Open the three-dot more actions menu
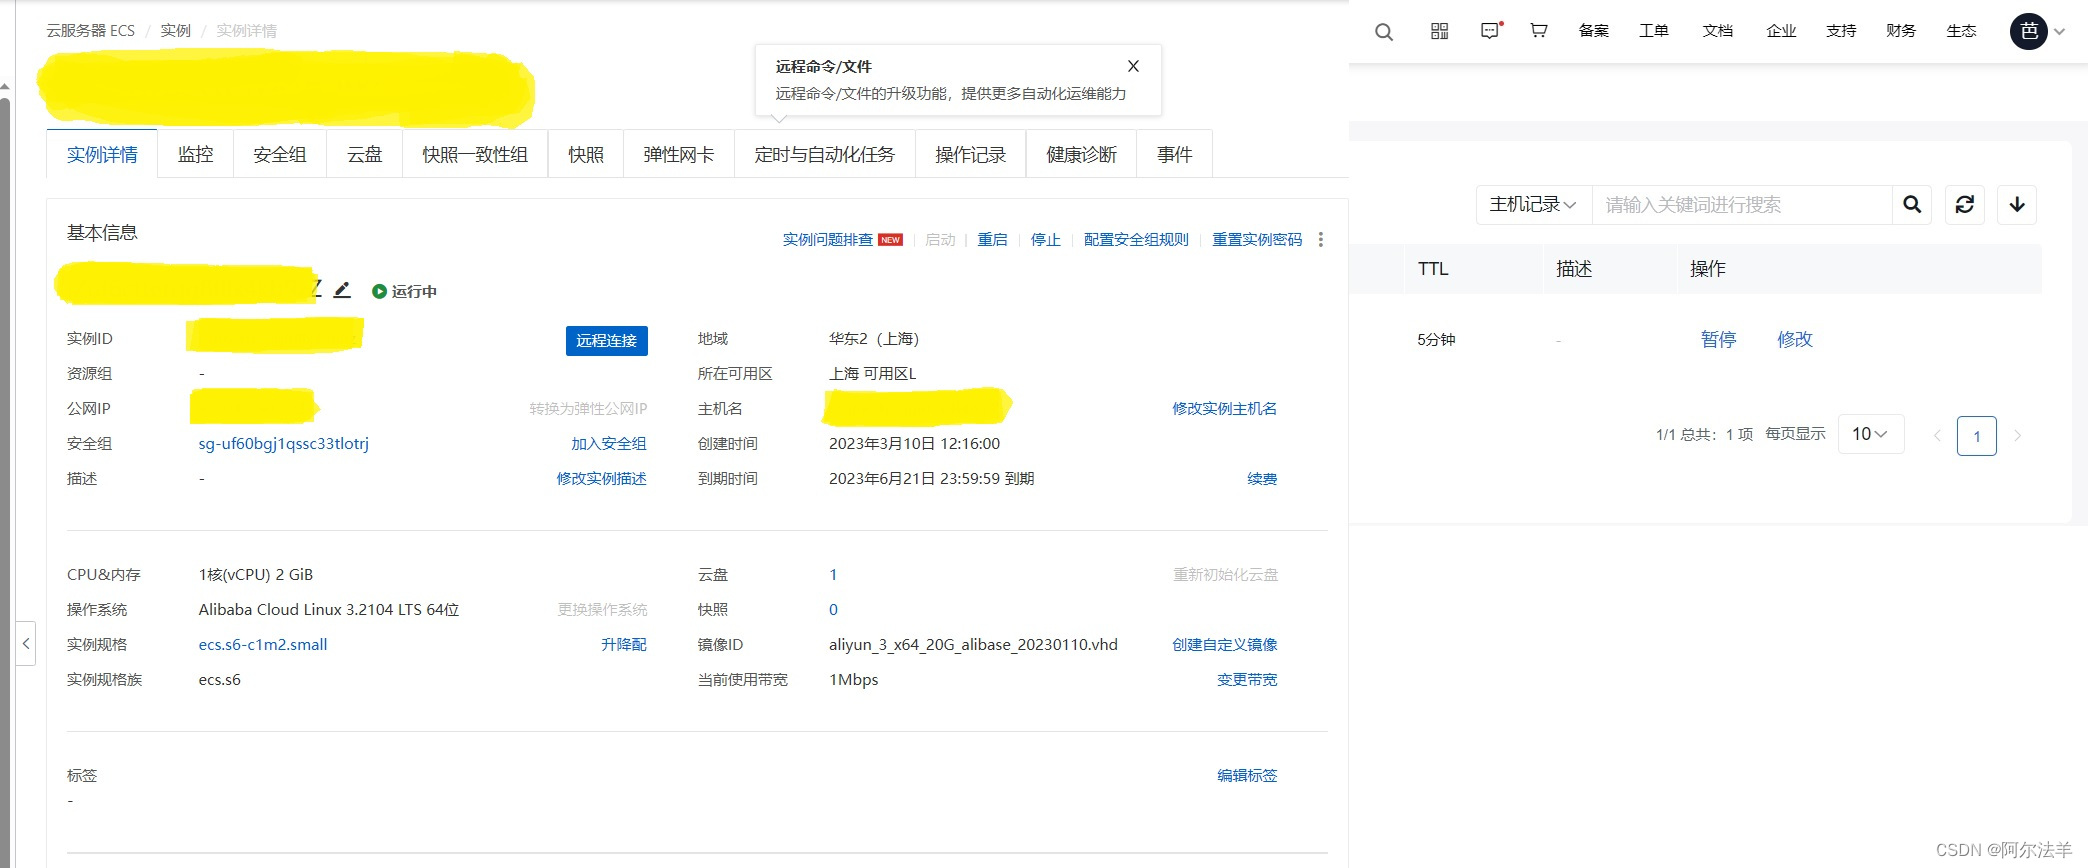This screenshot has width=2088, height=868. point(1321,240)
